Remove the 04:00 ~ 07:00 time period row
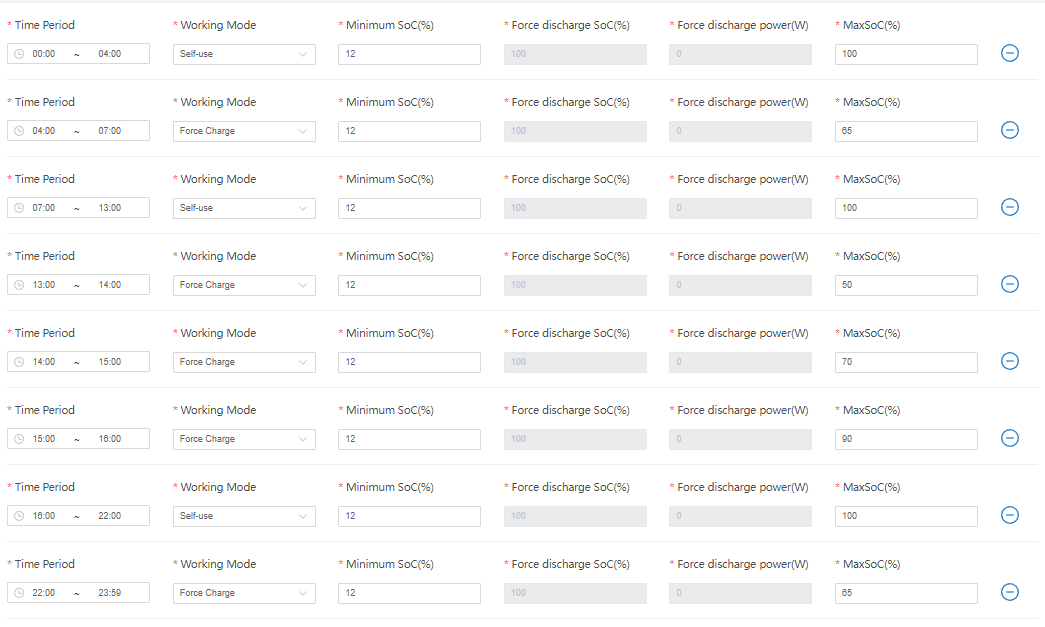 coord(1010,130)
